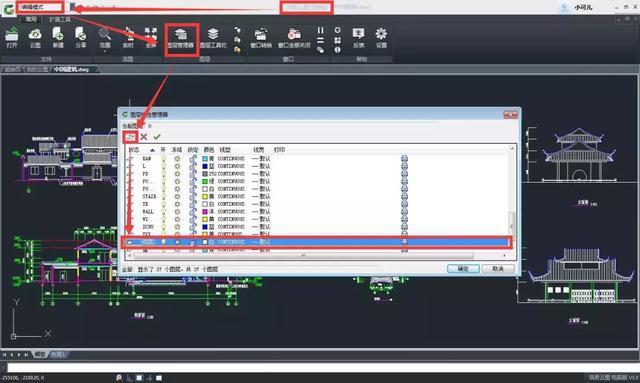
Task: Click the 分享 share icon
Action: (x=81, y=38)
